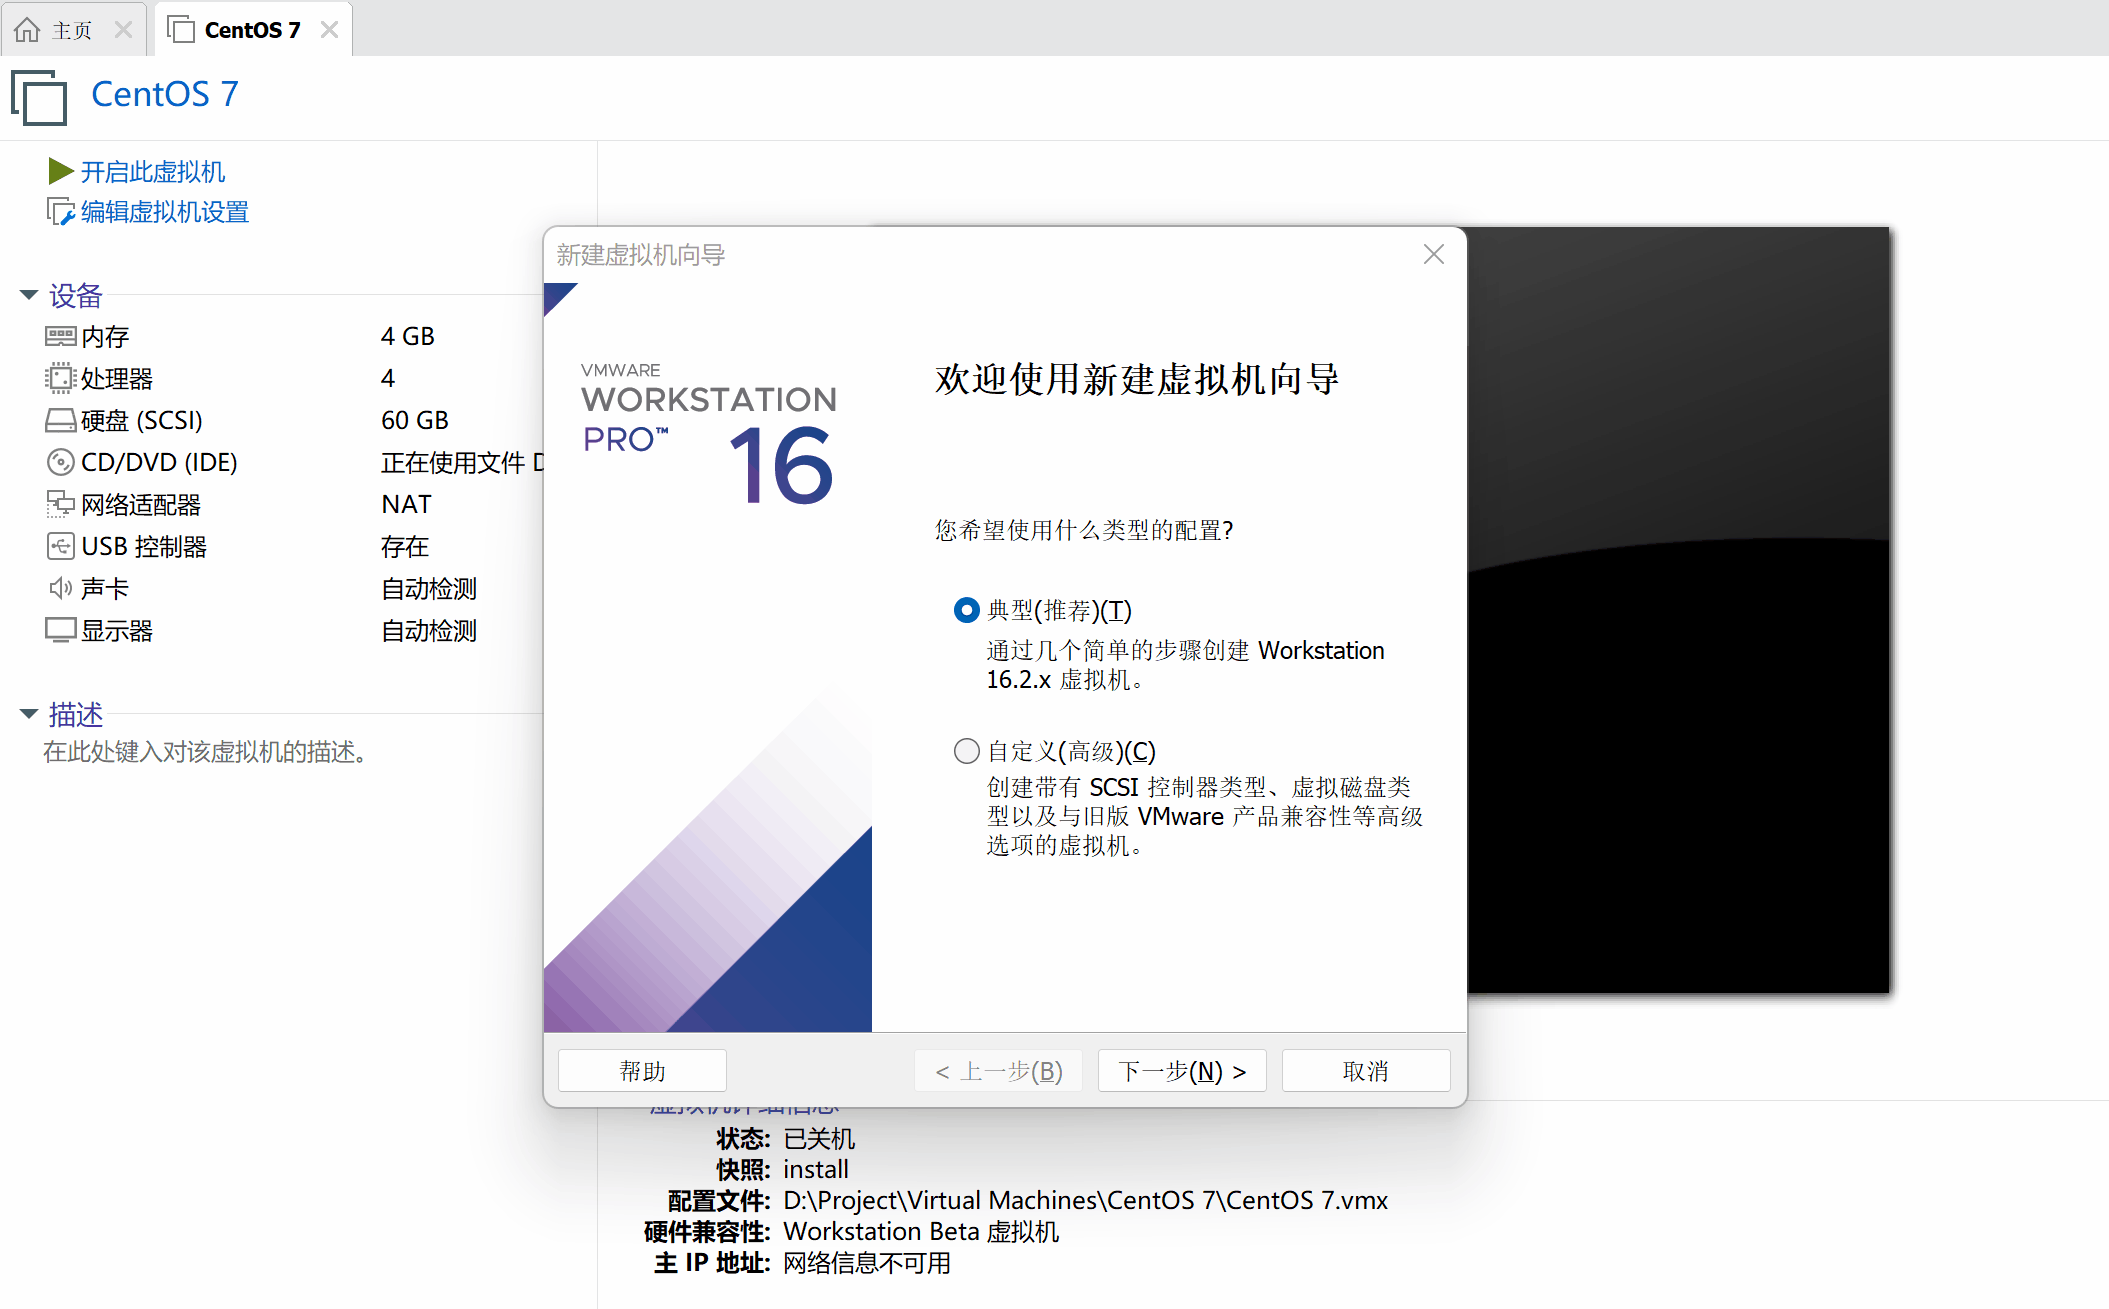Click the description field 在此处键入对该虚拟机的描述
This screenshot has height=1309, width=2109.
pos(206,752)
